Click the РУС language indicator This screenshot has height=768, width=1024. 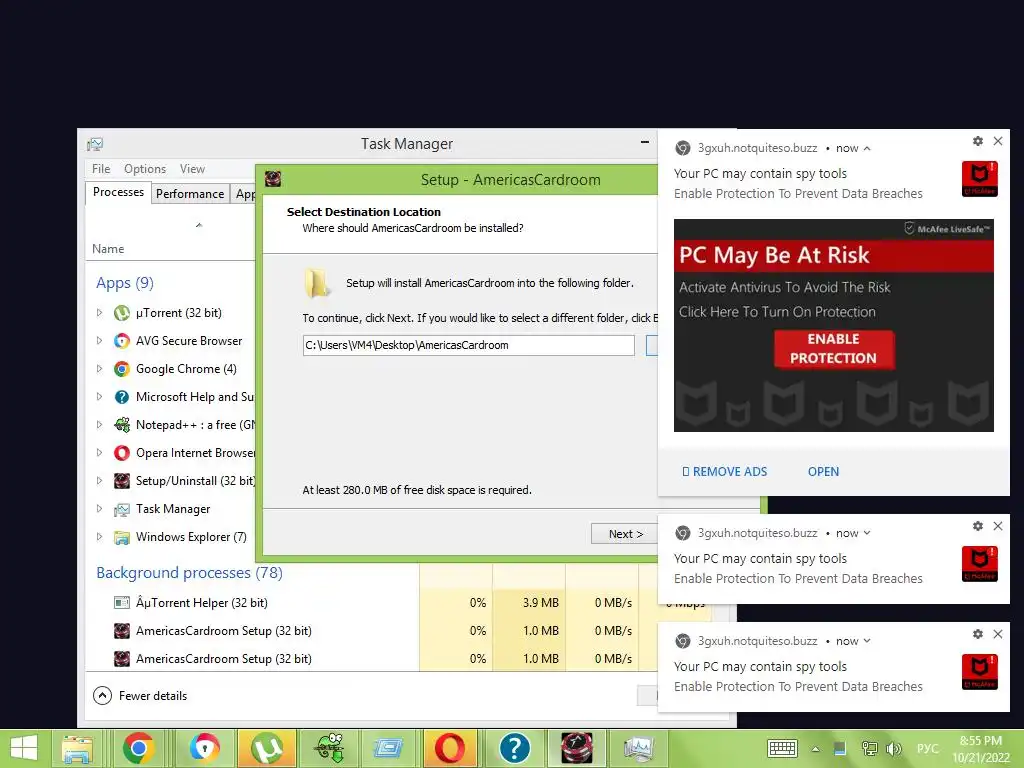pos(928,748)
